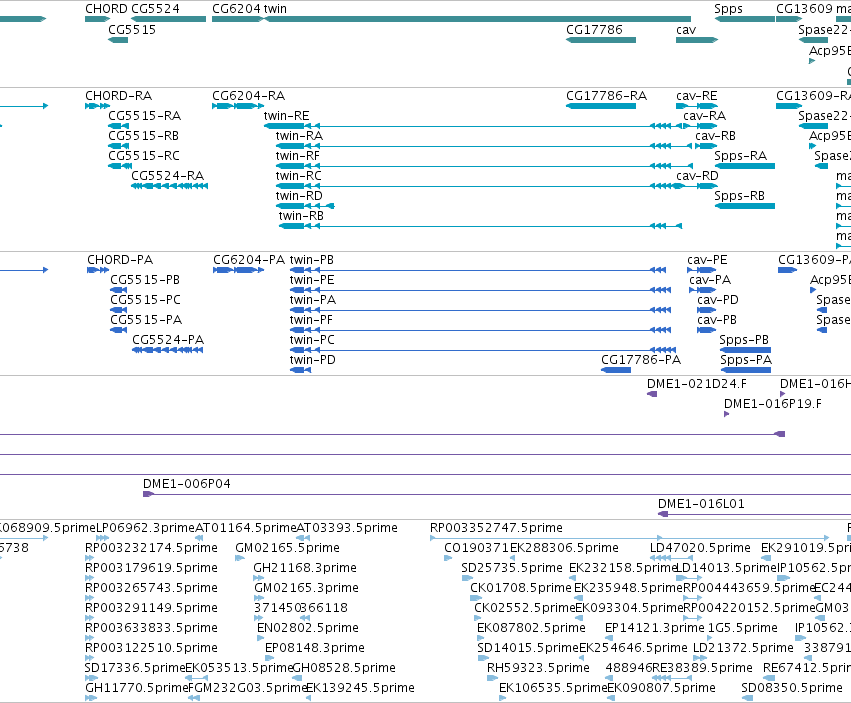Select the CG5524-PA protein label
Viewport: 851px width, 703px height.
point(168,340)
